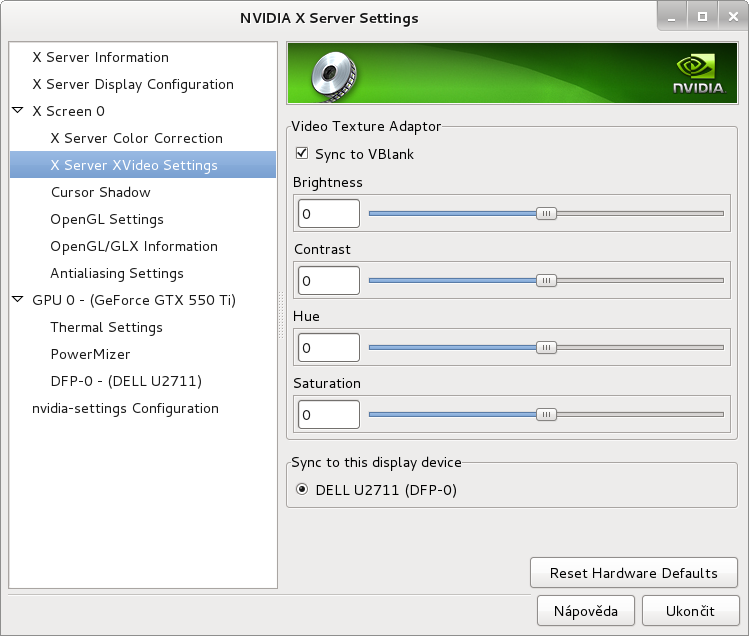Open nvidia-settings Configuration page
The height and width of the screenshot is (636, 749).
pos(125,409)
